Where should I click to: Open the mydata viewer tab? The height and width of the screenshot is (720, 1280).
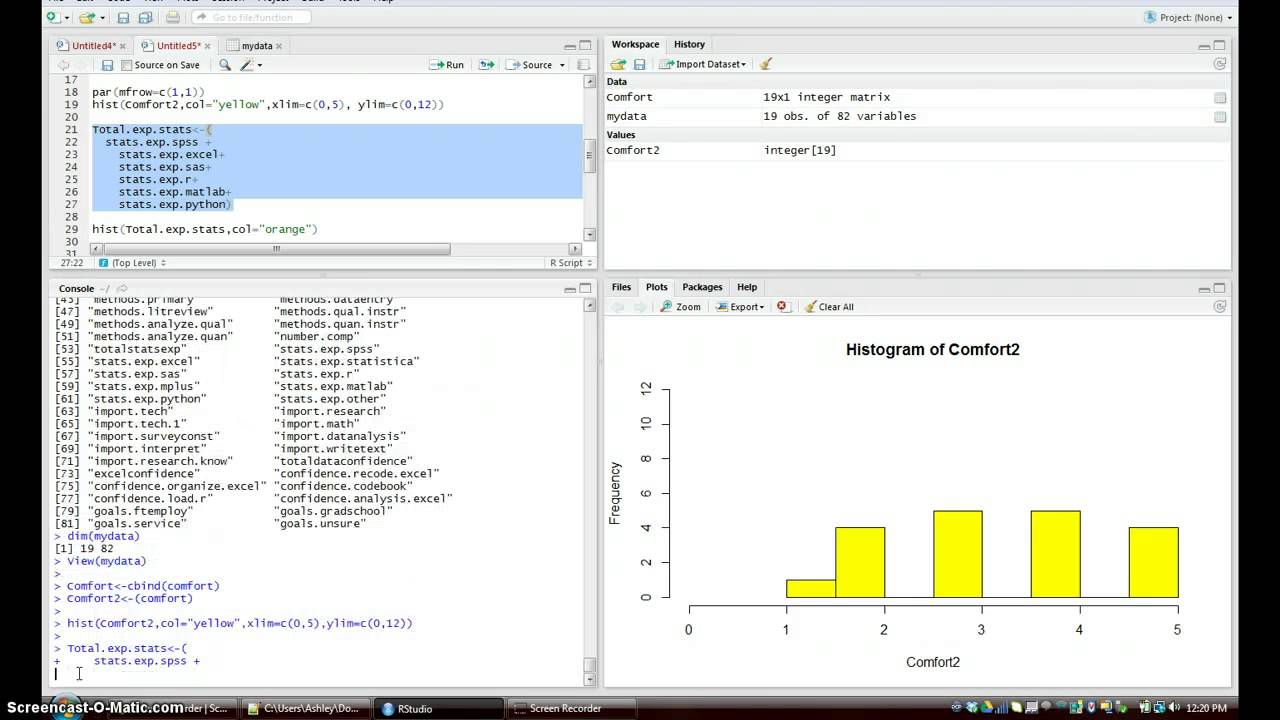(256, 46)
